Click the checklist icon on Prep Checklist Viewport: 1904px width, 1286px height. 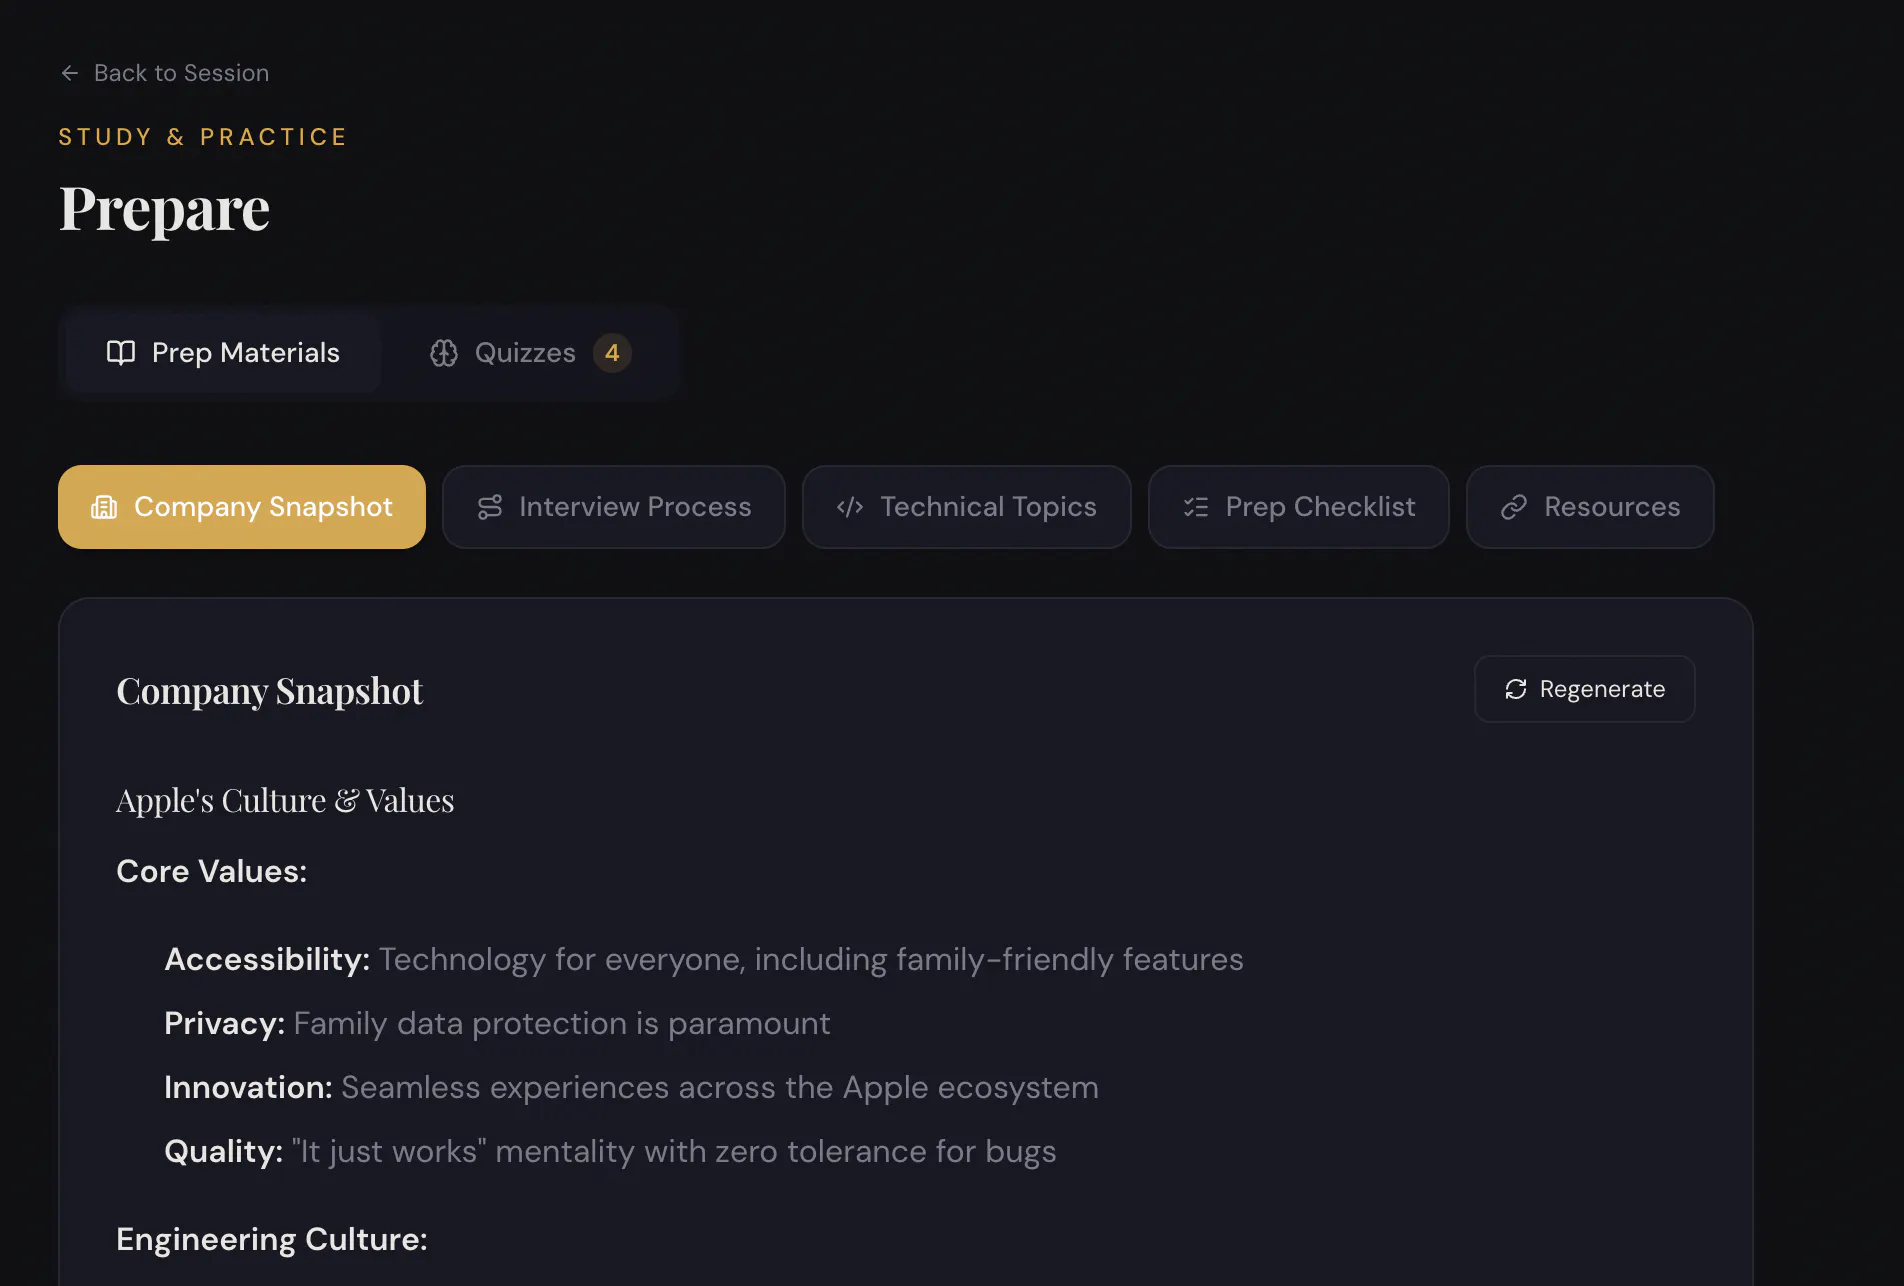pos(1196,507)
